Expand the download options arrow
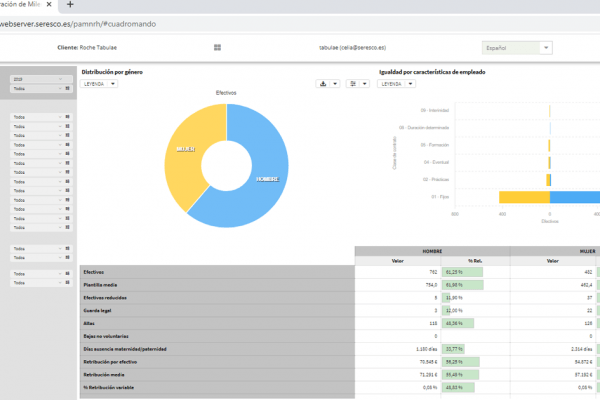The height and width of the screenshot is (400, 600). 335,84
